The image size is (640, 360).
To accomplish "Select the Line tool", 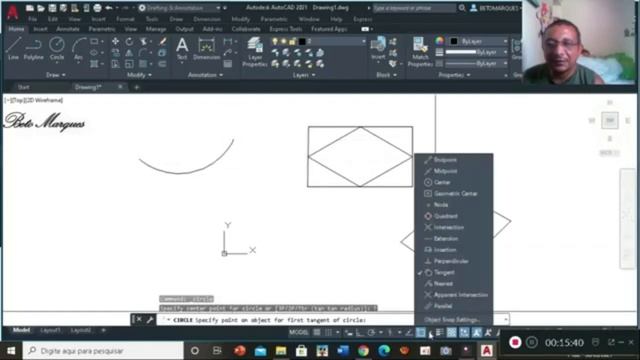I will (x=13, y=48).
